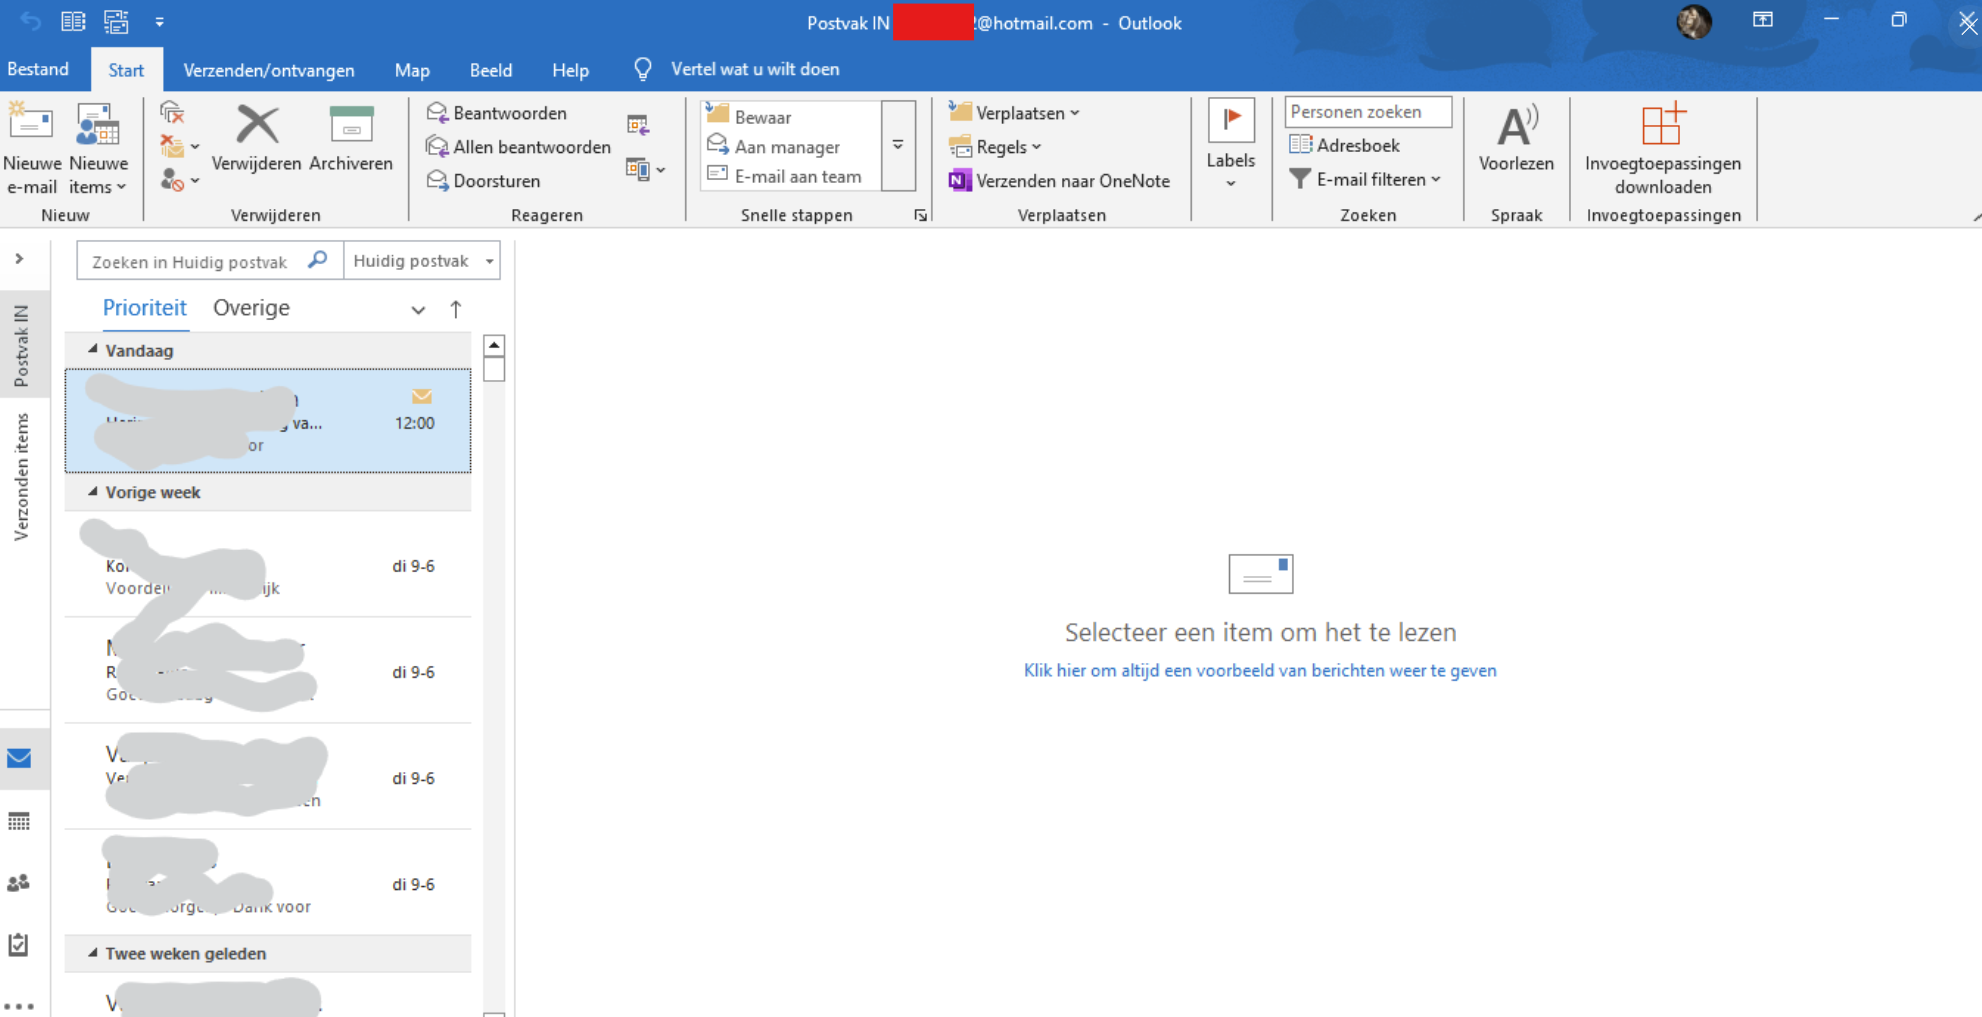
Task: Show more navigation options (three dots)
Action: pyautogui.click(x=19, y=1006)
